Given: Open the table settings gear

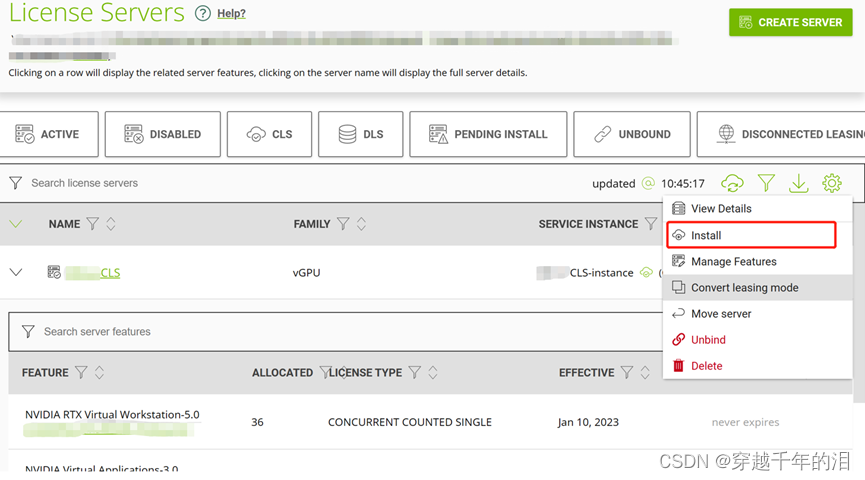Looking at the screenshot, I should pos(832,183).
